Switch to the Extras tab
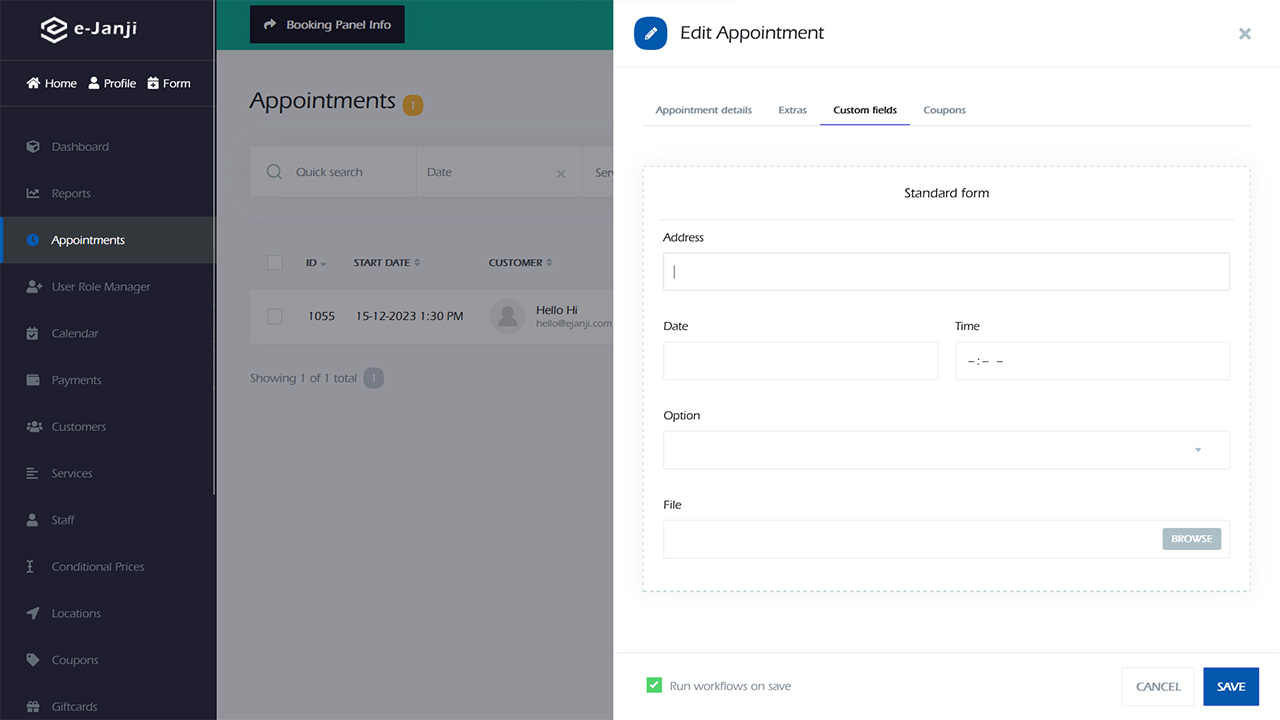The height and width of the screenshot is (720, 1280). coord(793,110)
